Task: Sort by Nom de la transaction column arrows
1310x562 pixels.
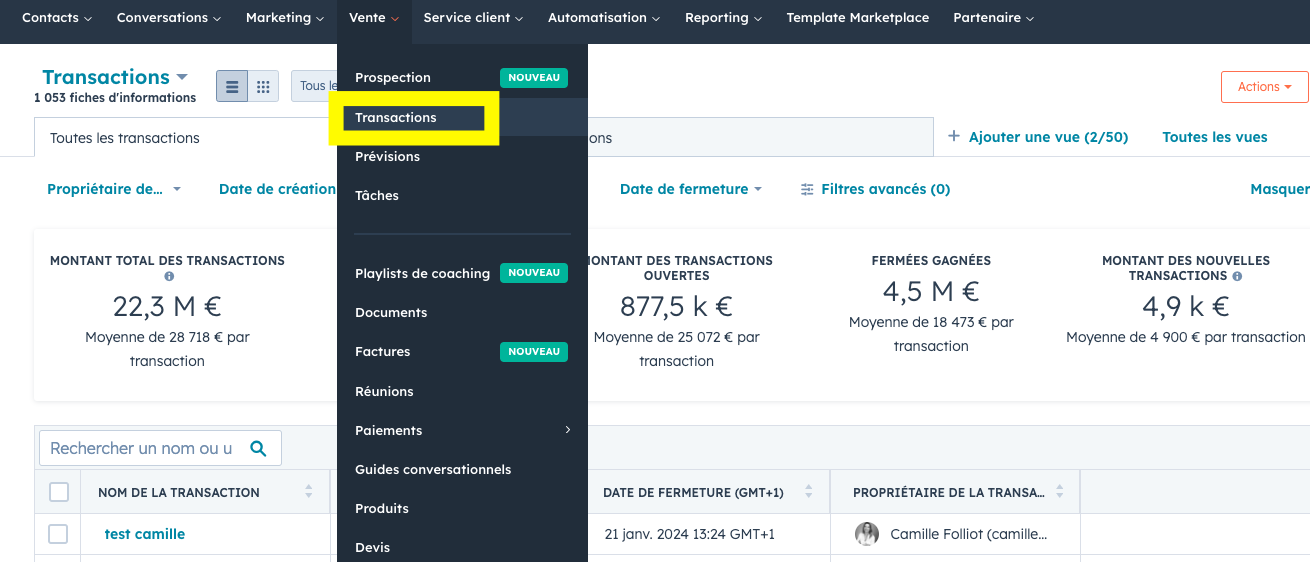Action: coord(309,492)
